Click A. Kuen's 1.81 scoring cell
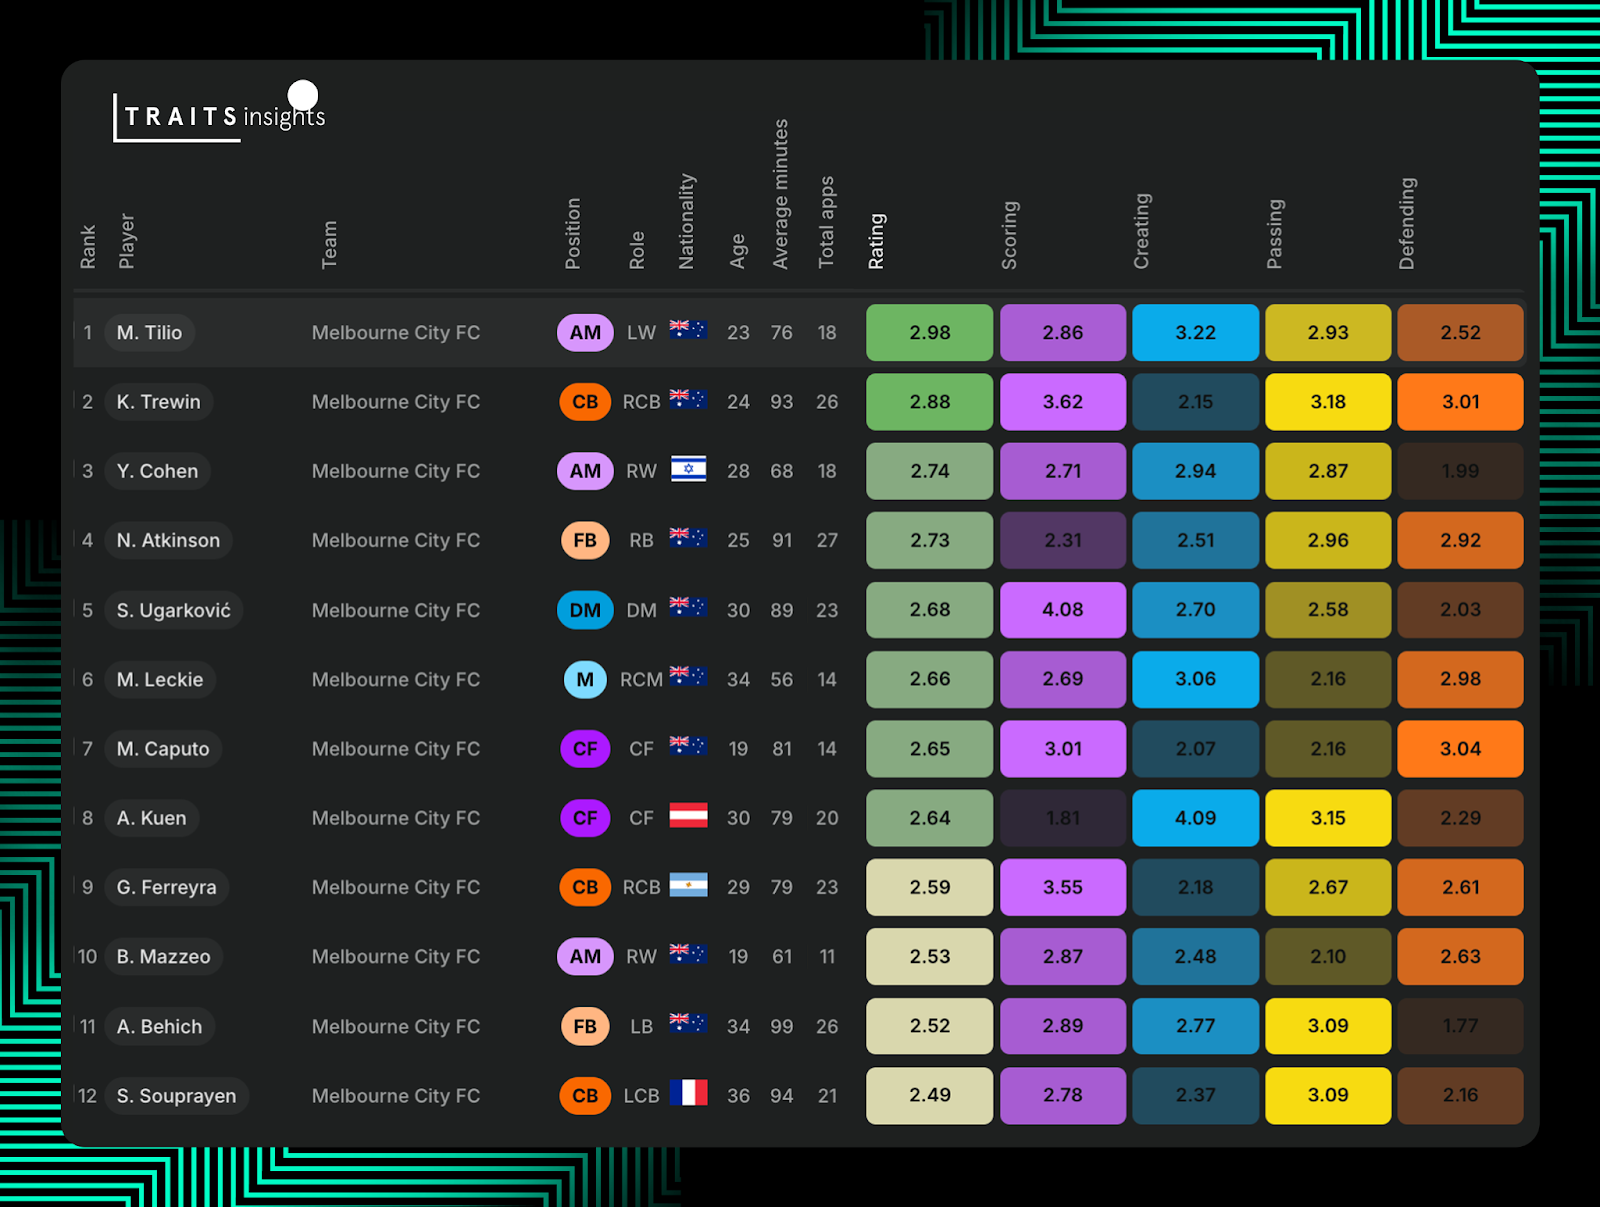Image resolution: width=1600 pixels, height=1207 pixels. (1063, 818)
